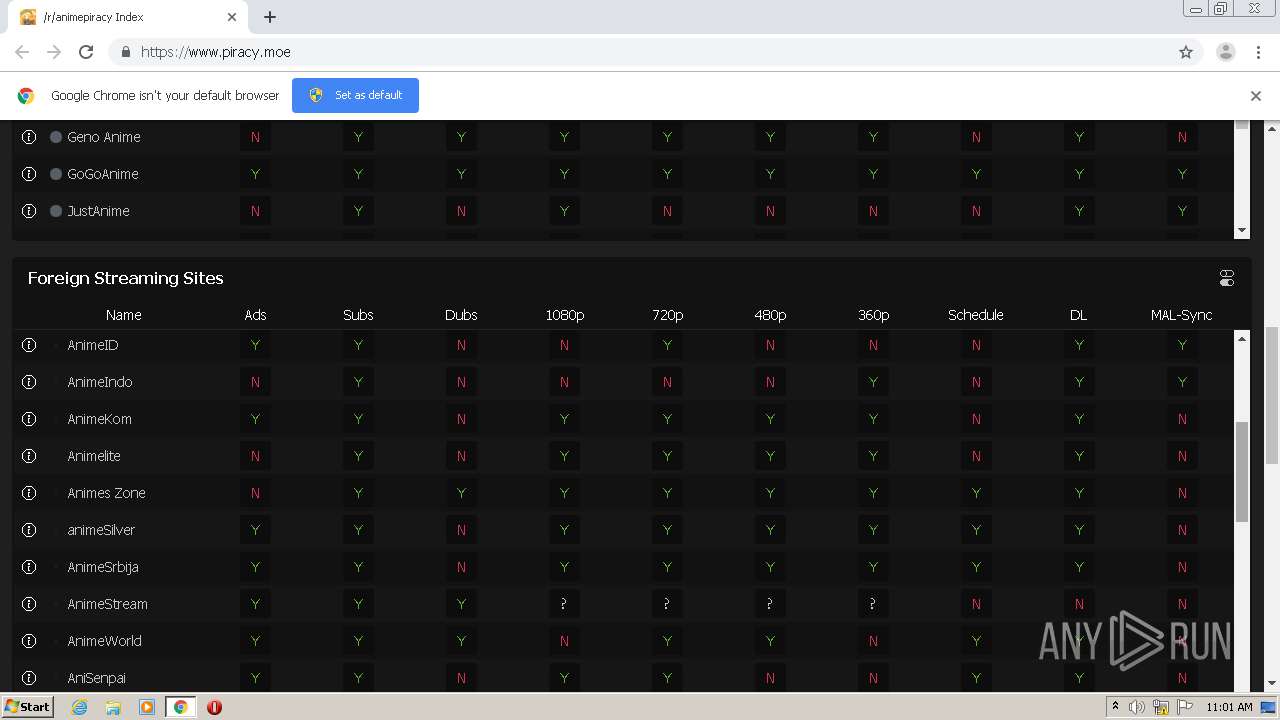The image size is (1280, 720).
Task: Open the AnimeStream site link
Action: [x=107, y=604]
